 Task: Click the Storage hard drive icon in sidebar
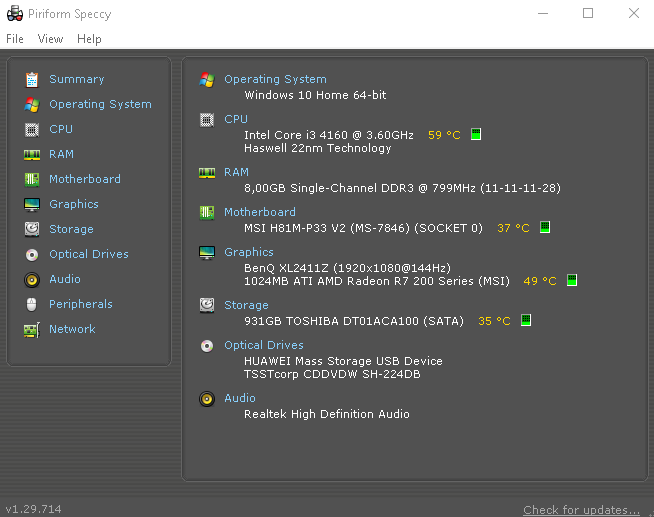(x=32, y=229)
